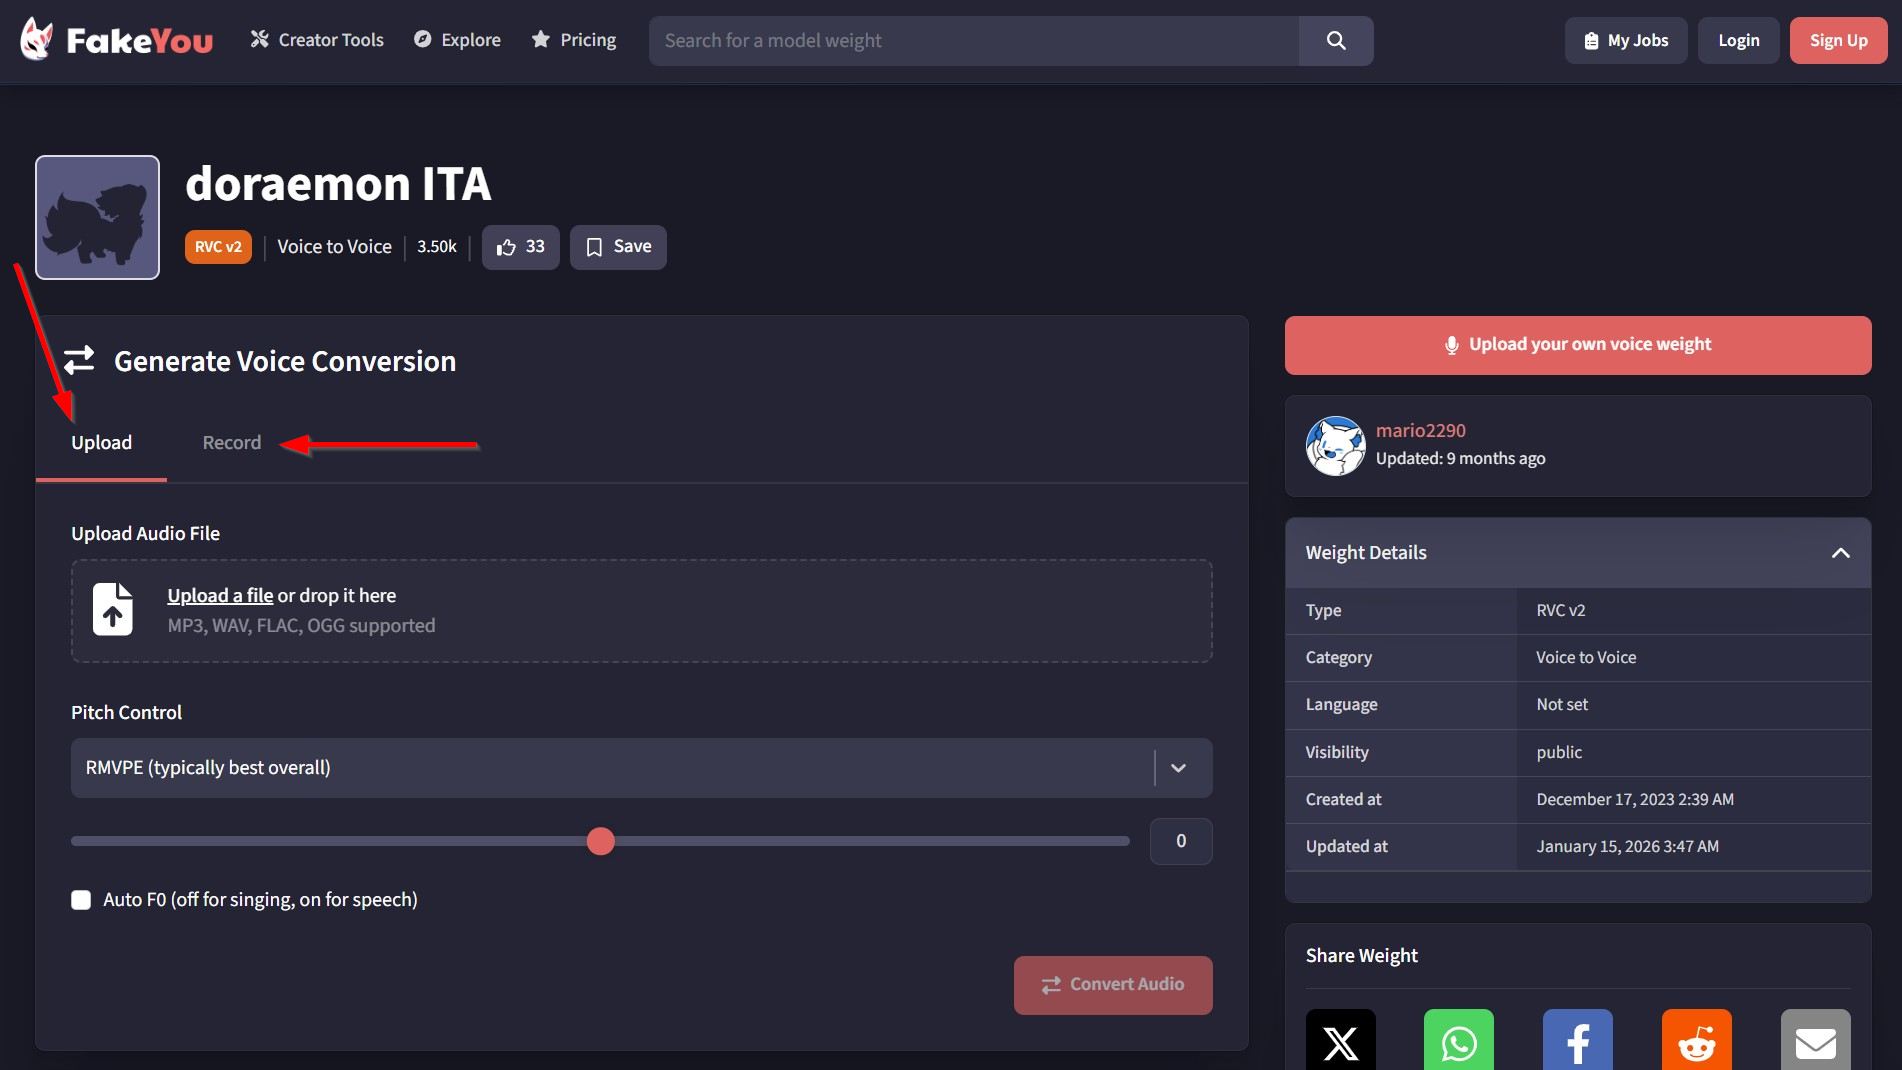
Task: Click 'January 15, 2026 3:47 AM' value
Action: click(1627, 847)
